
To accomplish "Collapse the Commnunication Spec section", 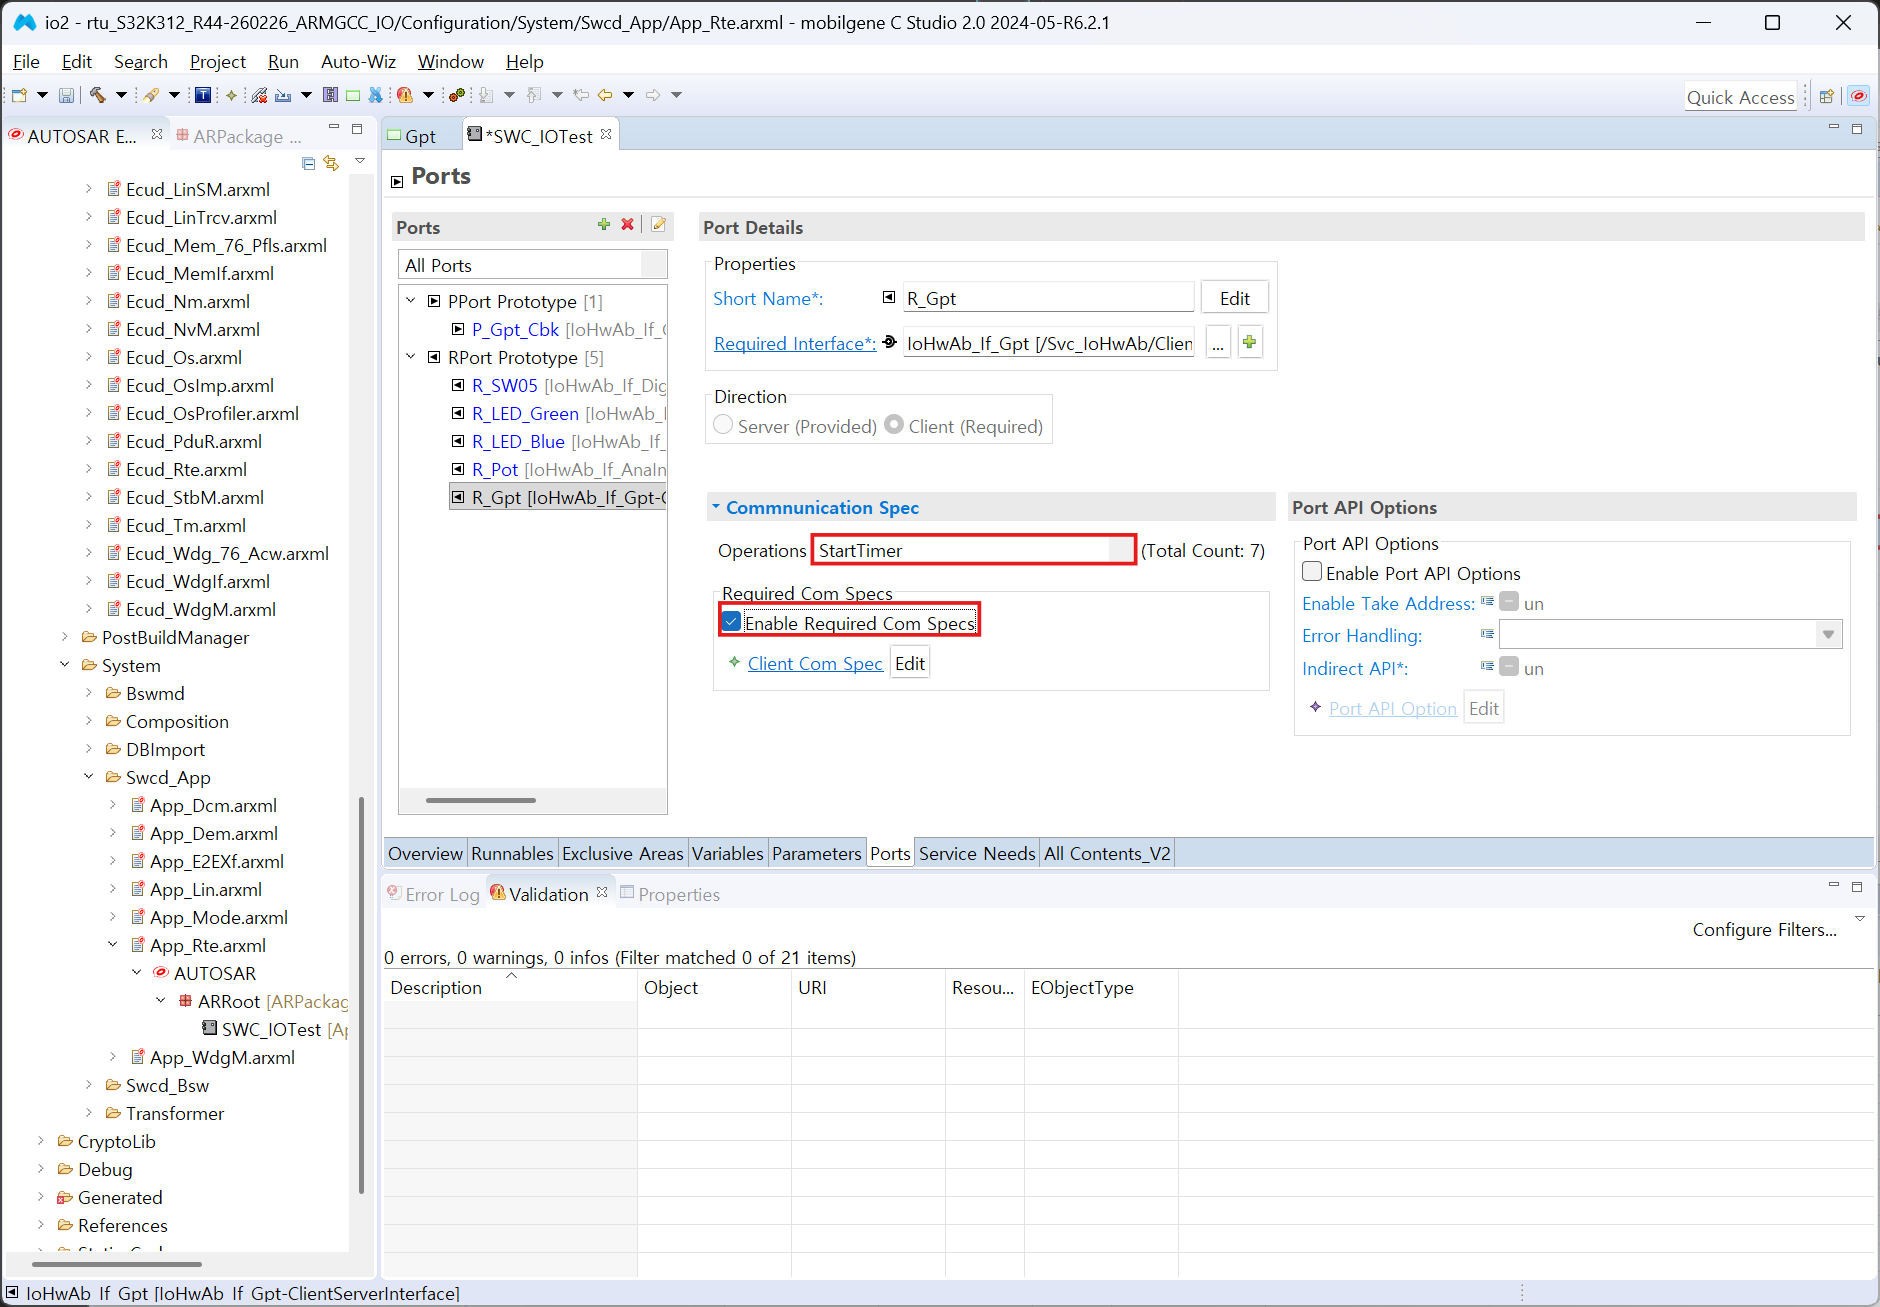I will 716,507.
